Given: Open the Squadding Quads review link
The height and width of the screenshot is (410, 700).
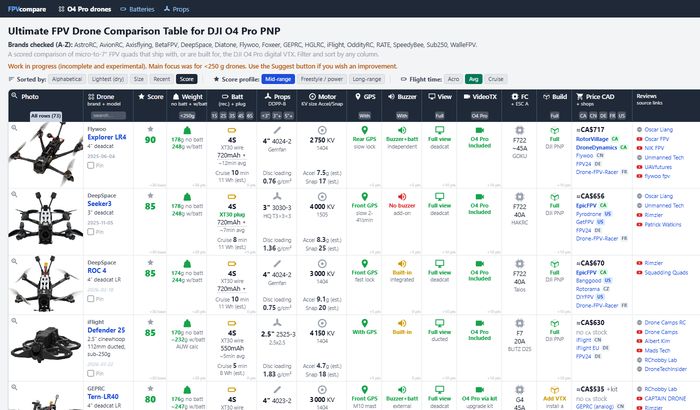Looking at the screenshot, I should (x=666, y=272).
